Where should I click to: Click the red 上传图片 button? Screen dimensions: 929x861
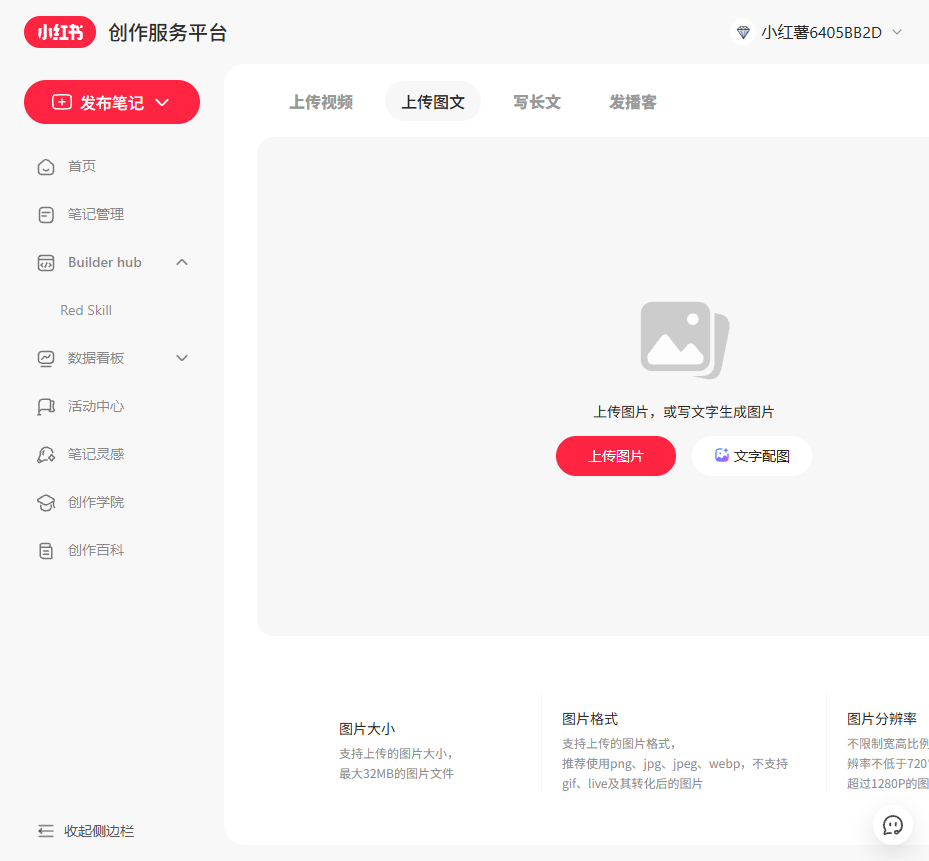616,456
